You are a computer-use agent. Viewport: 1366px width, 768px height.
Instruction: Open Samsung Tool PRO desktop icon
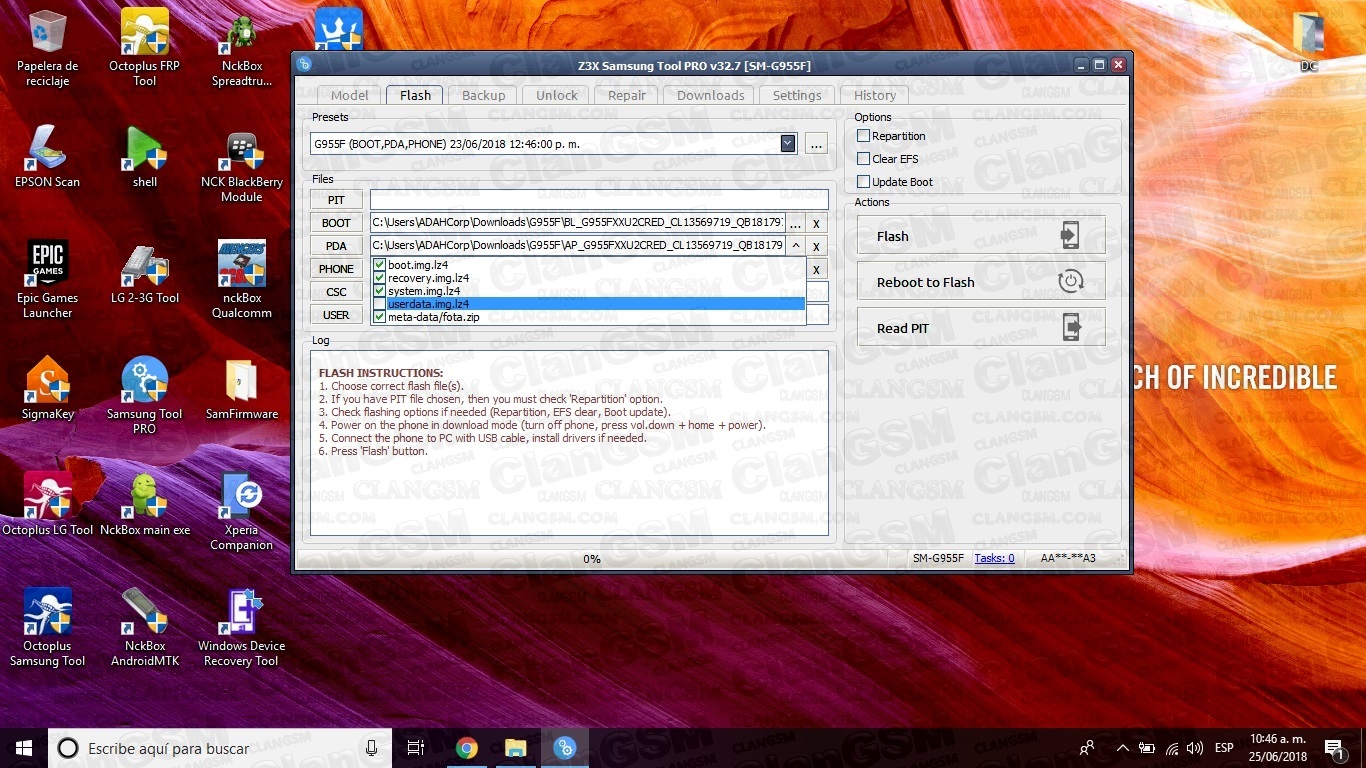(x=145, y=395)
